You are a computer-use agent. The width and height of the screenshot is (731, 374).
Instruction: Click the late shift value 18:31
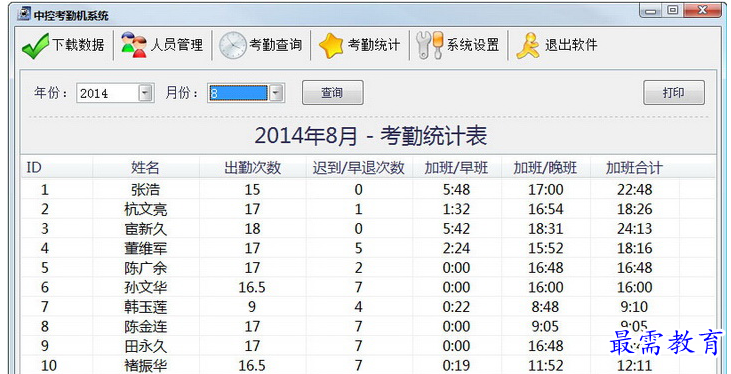click(545, 229)
